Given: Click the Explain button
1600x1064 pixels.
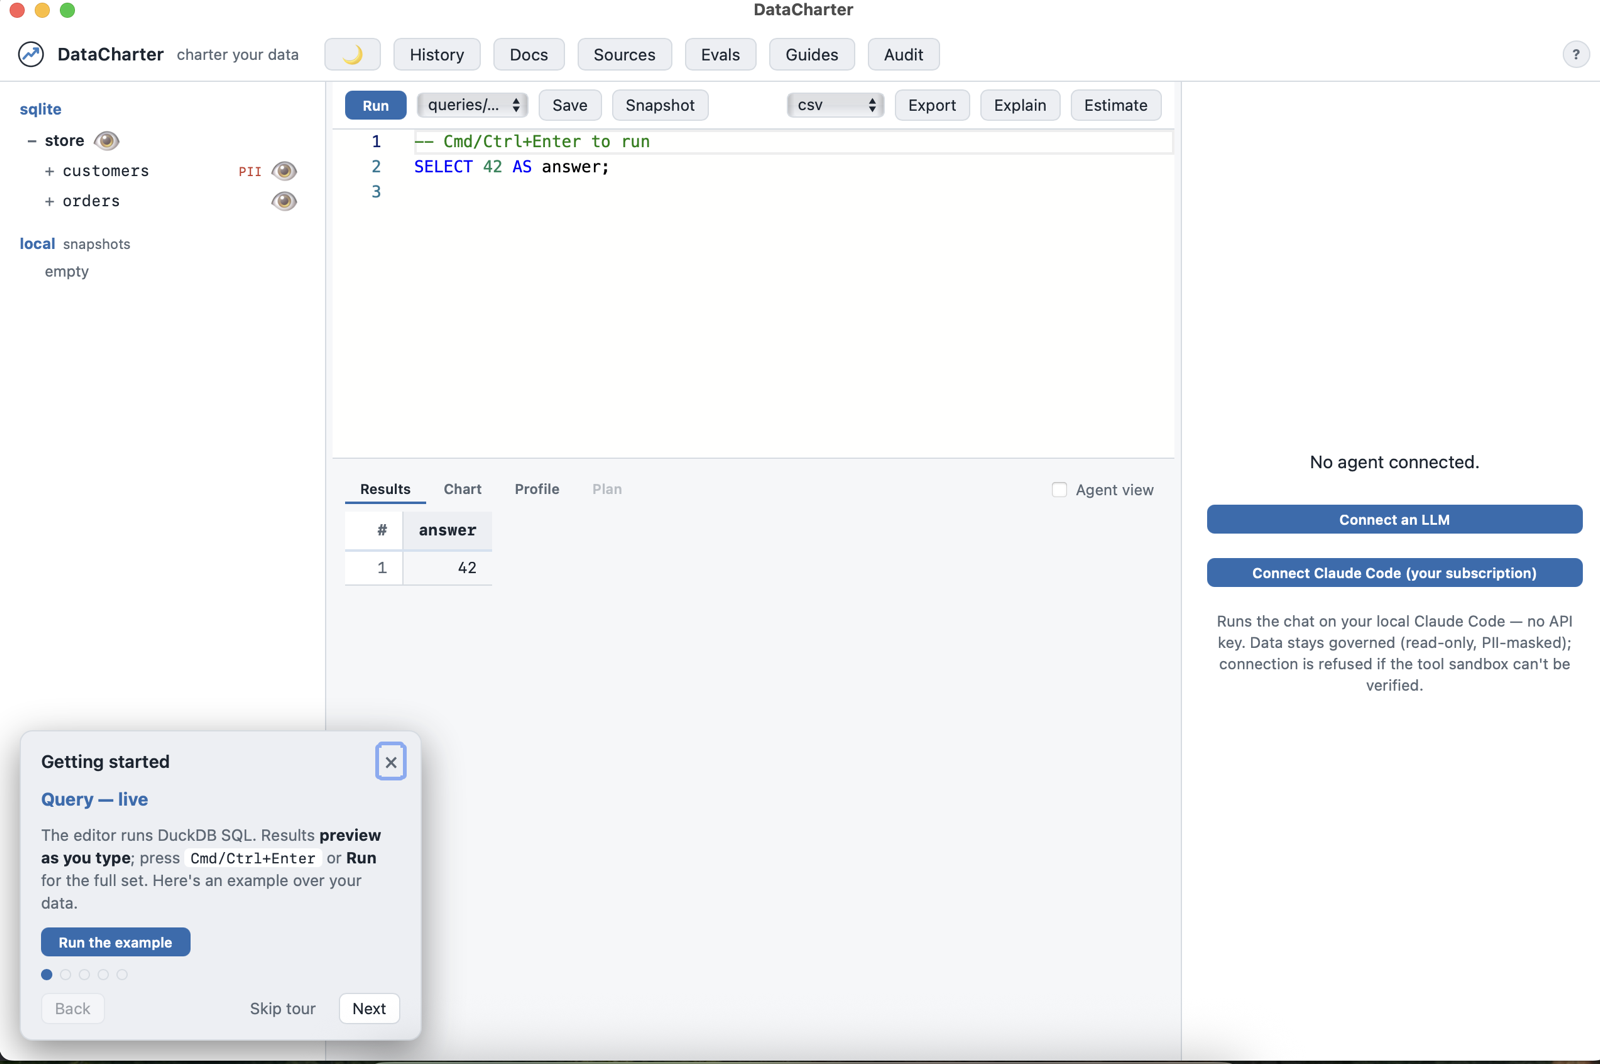Looking at the screenshot, I should coord(1020,105).
